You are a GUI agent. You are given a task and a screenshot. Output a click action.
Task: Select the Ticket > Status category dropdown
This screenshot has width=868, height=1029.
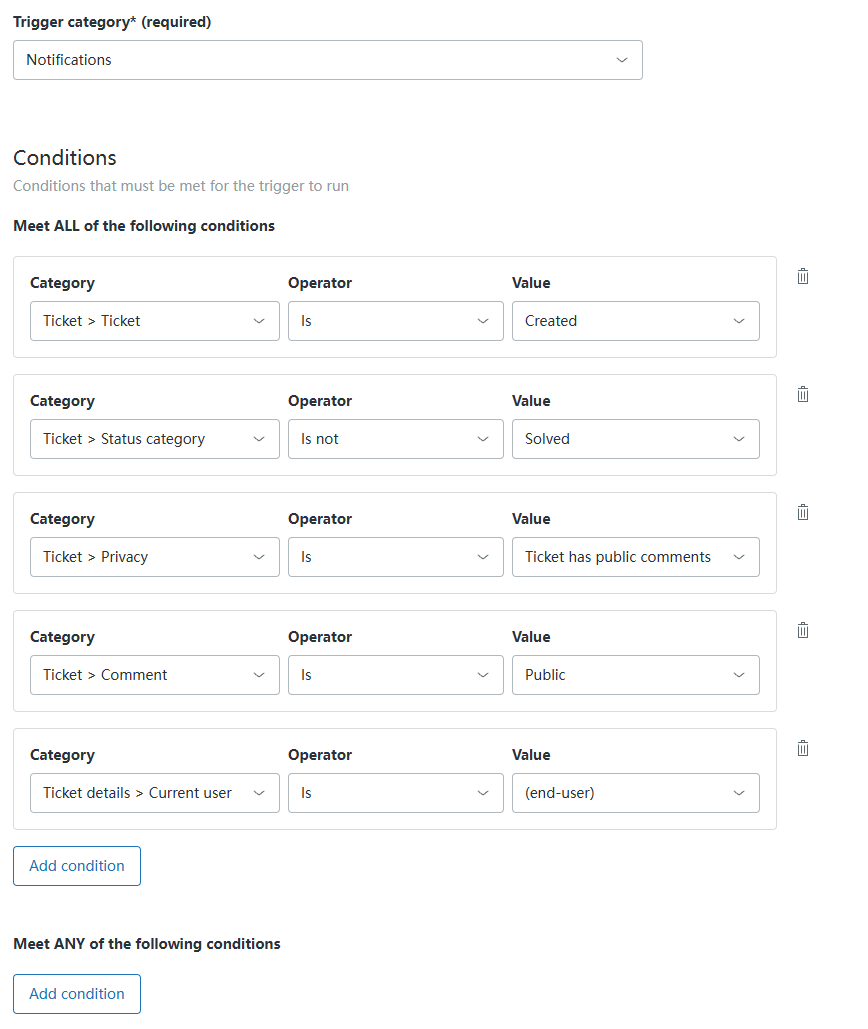[154, 439]
